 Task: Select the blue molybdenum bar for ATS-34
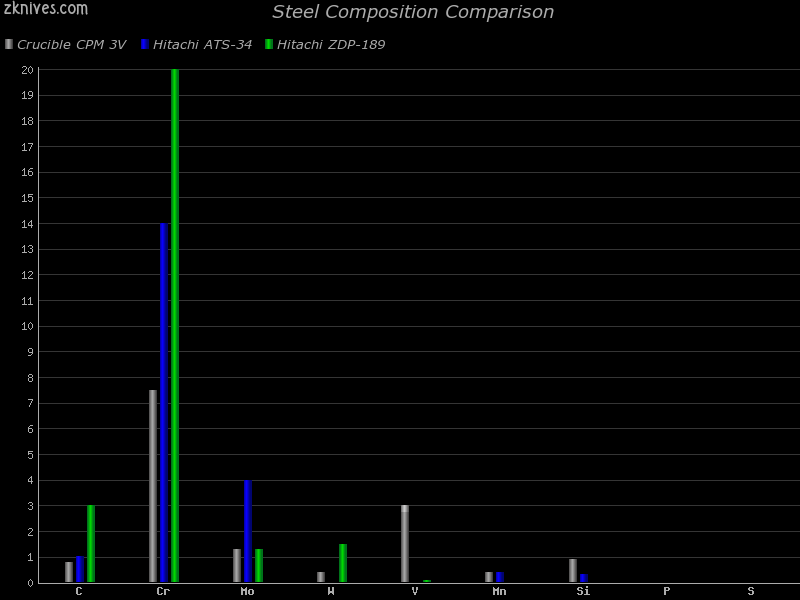[x=248, y=531]
